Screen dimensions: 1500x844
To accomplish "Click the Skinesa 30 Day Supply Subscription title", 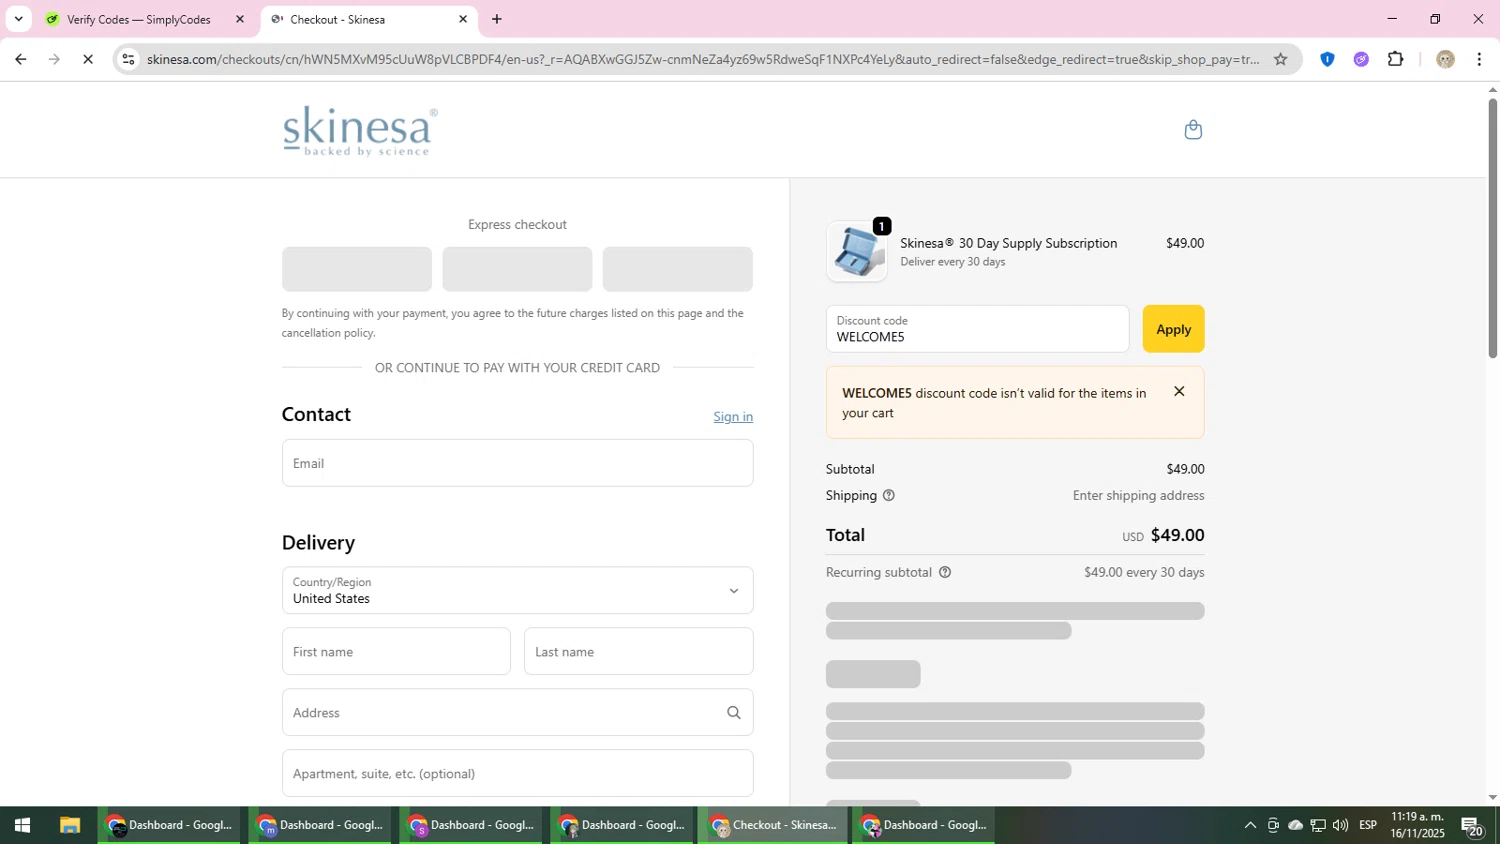I will tap(1008, 243).
